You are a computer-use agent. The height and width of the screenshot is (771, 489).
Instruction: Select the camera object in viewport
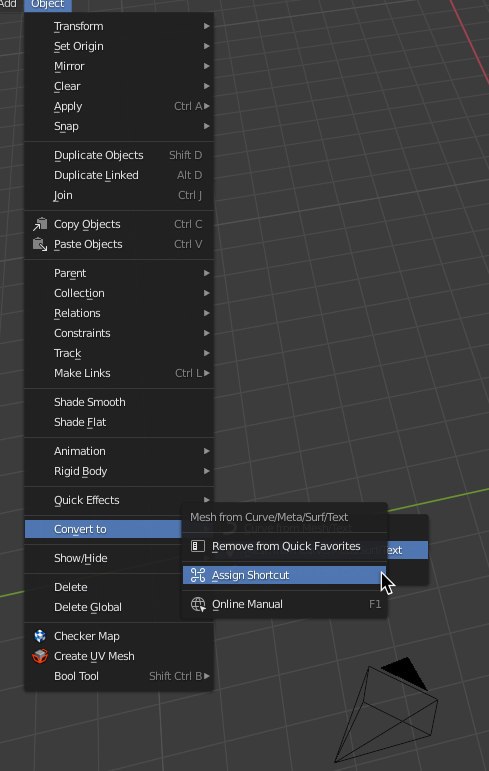click(387, 710)
